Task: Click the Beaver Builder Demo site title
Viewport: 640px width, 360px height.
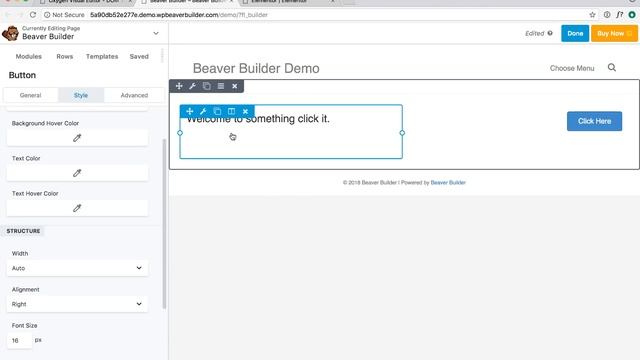Action: 256,68
